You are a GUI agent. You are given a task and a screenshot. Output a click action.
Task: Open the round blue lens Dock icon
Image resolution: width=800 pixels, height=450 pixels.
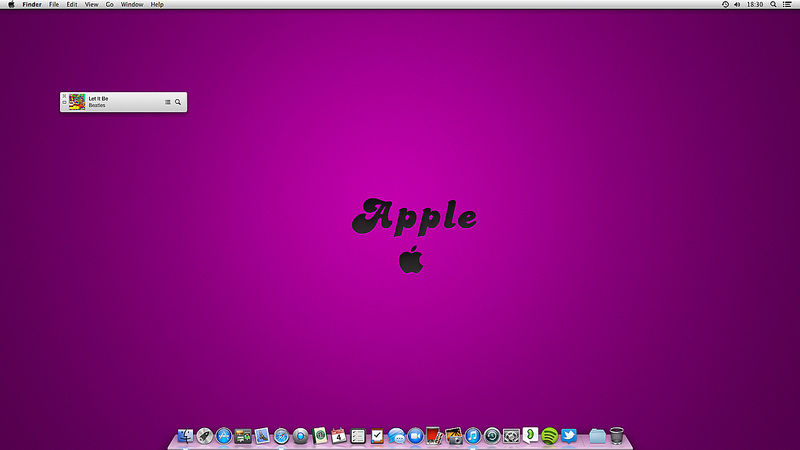[301, 436]
